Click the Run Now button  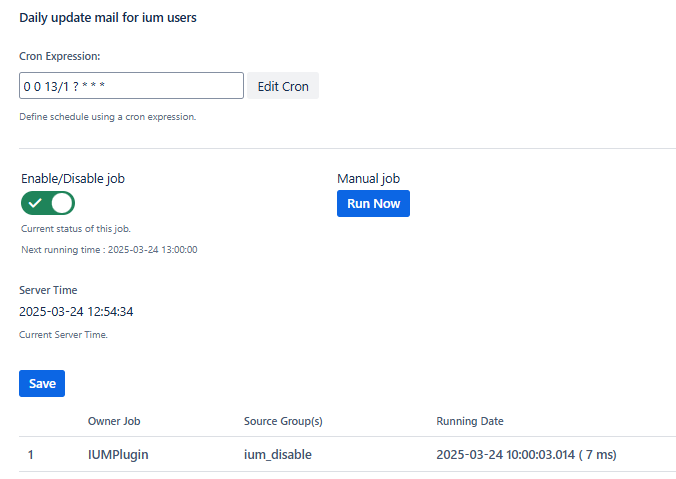point(373,204)
